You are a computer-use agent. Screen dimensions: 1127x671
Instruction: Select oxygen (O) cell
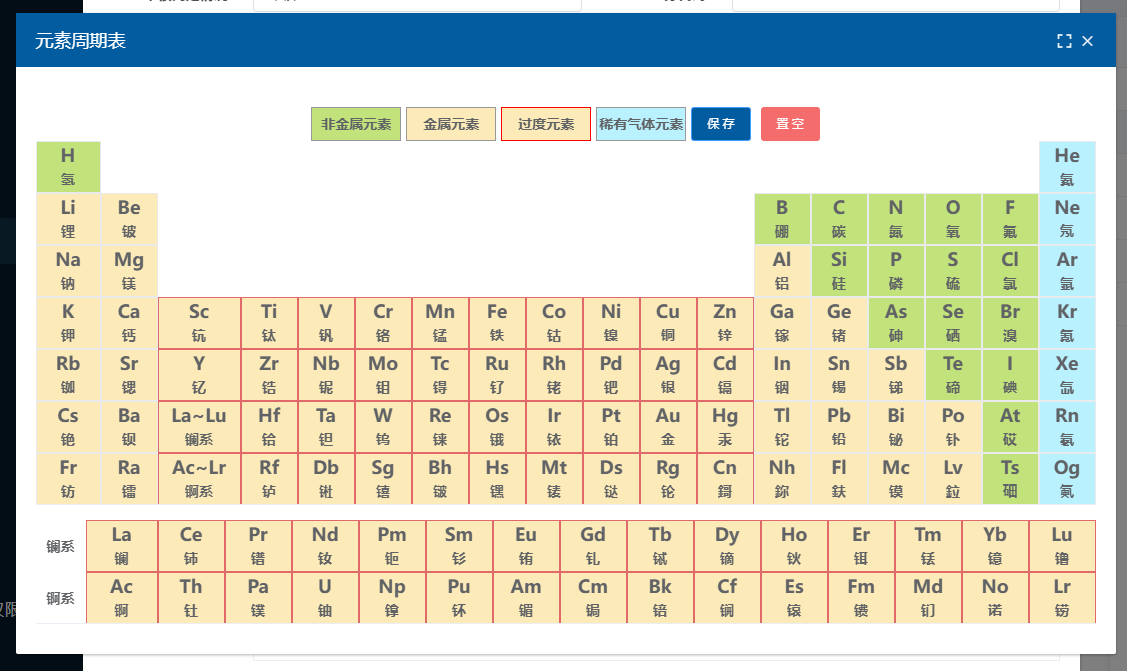(x=953, y=218)
